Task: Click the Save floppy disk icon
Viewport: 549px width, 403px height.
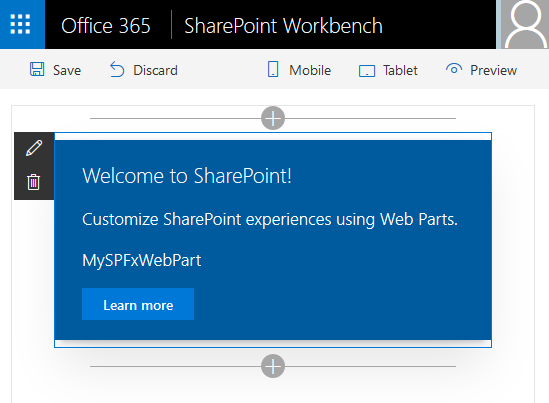Action: 37,69
